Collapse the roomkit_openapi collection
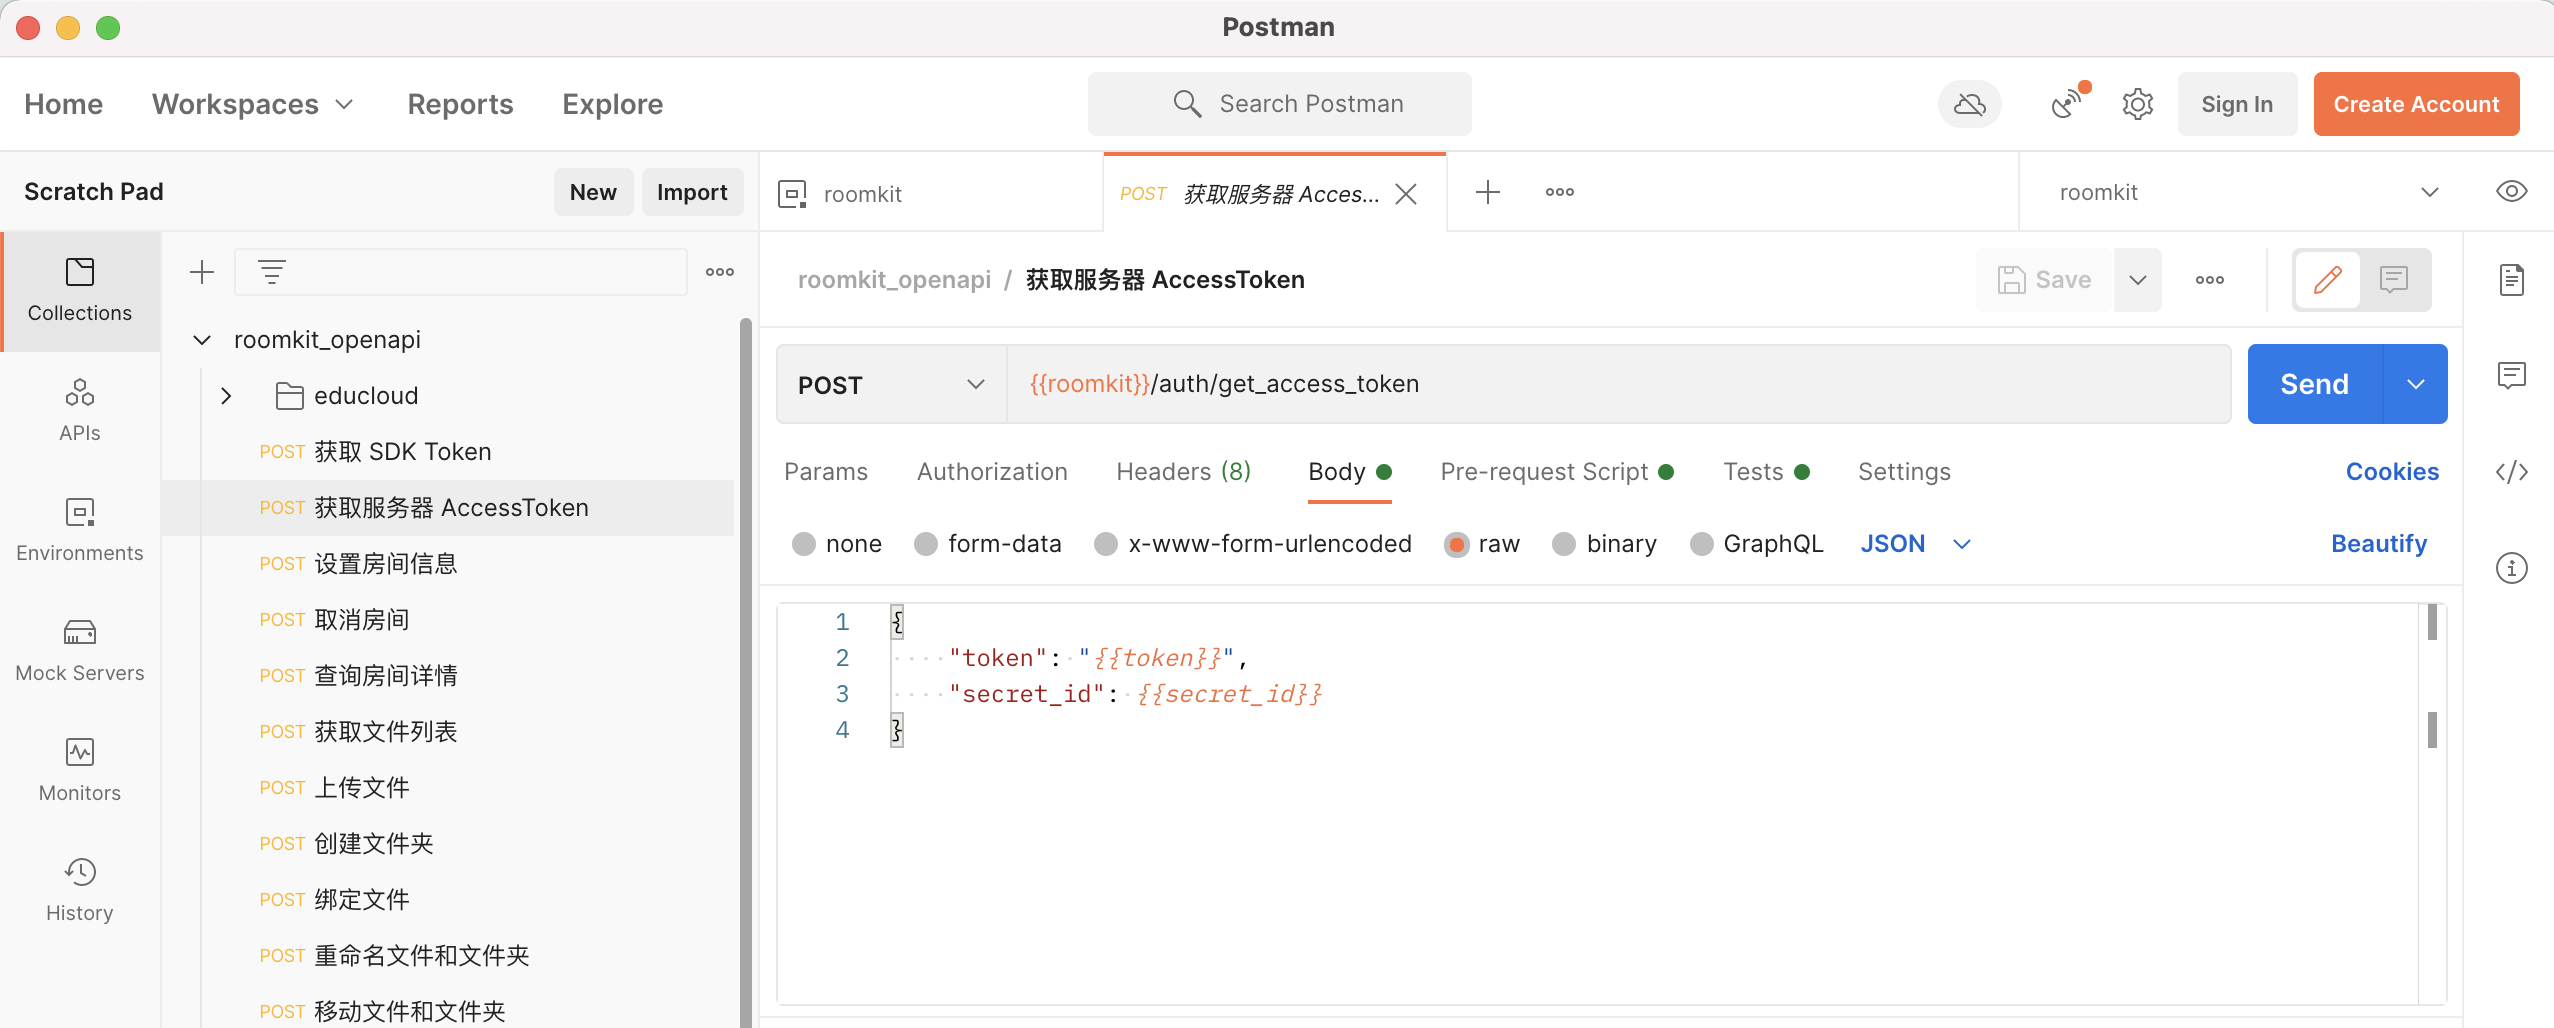 [x=201, y=339]
